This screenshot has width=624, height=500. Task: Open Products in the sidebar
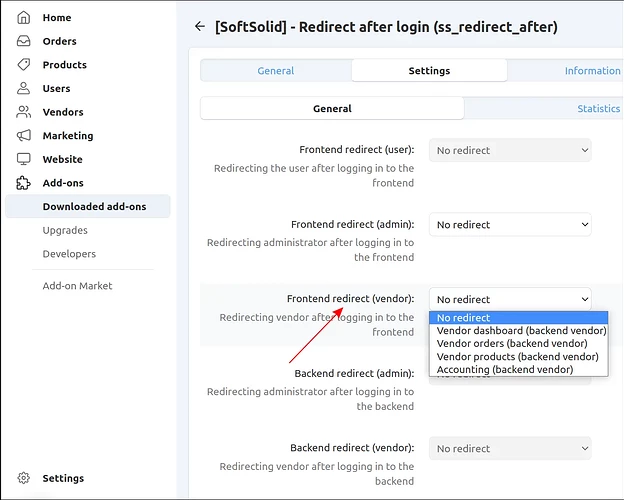[64, 64]
